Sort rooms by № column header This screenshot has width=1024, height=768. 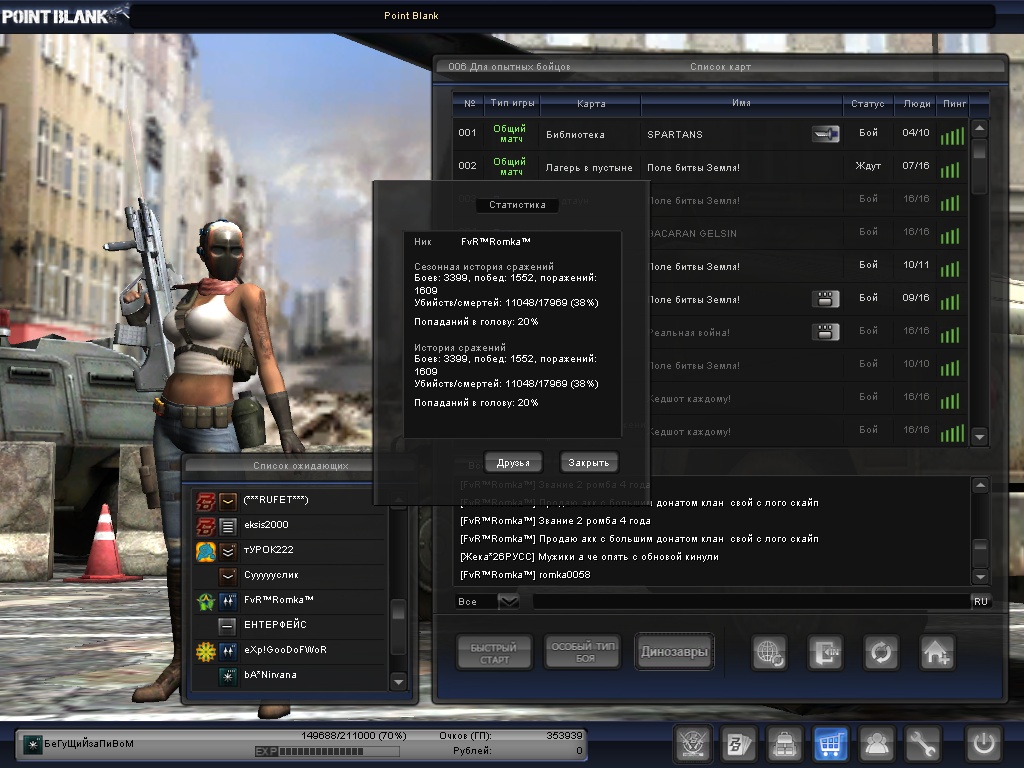[470, 103]
